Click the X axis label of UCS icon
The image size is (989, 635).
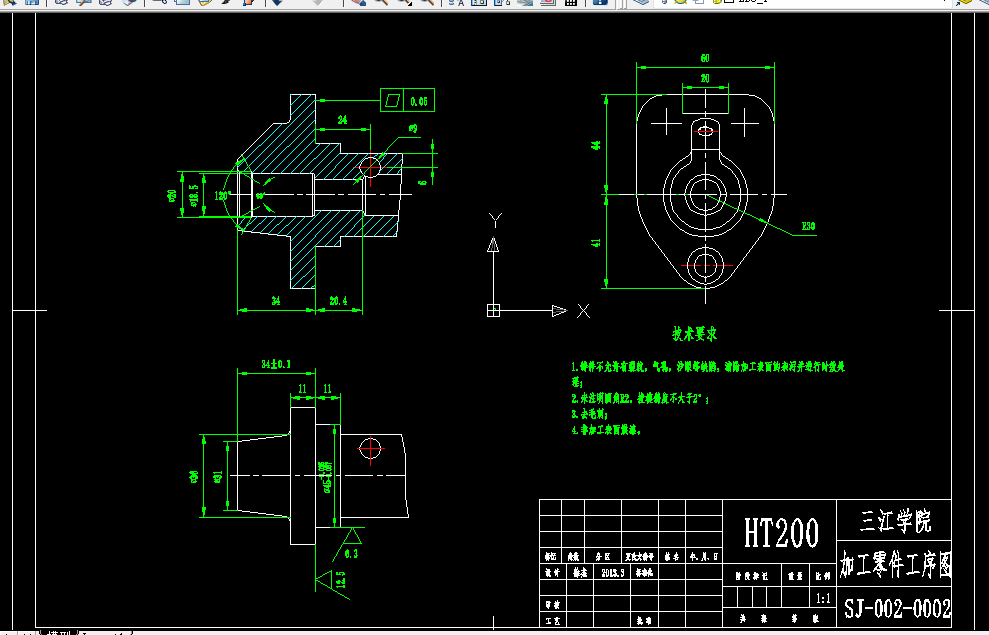pos(583,311)
